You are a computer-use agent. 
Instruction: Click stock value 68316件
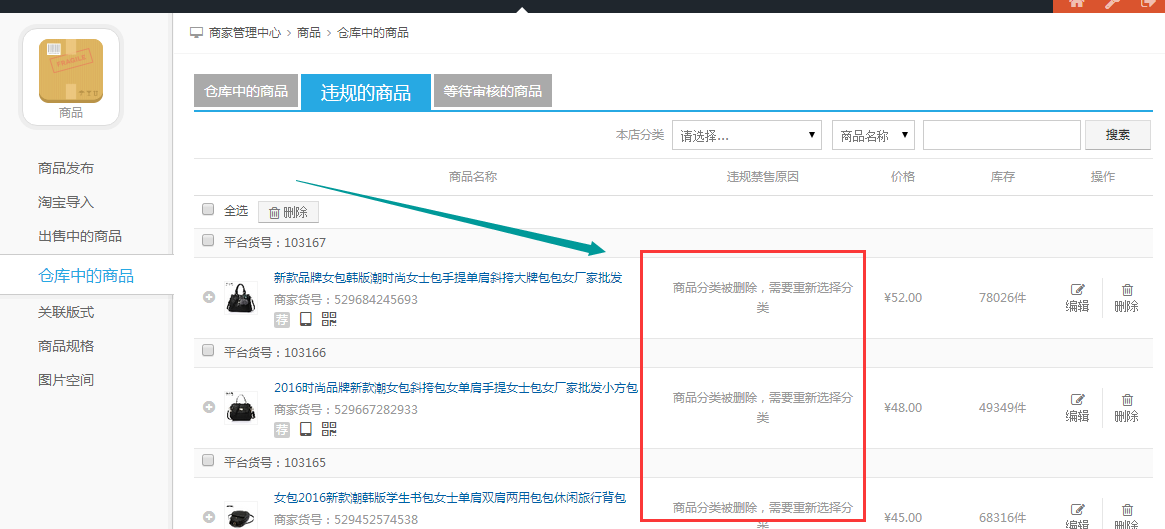click(x=1002, y=517)
